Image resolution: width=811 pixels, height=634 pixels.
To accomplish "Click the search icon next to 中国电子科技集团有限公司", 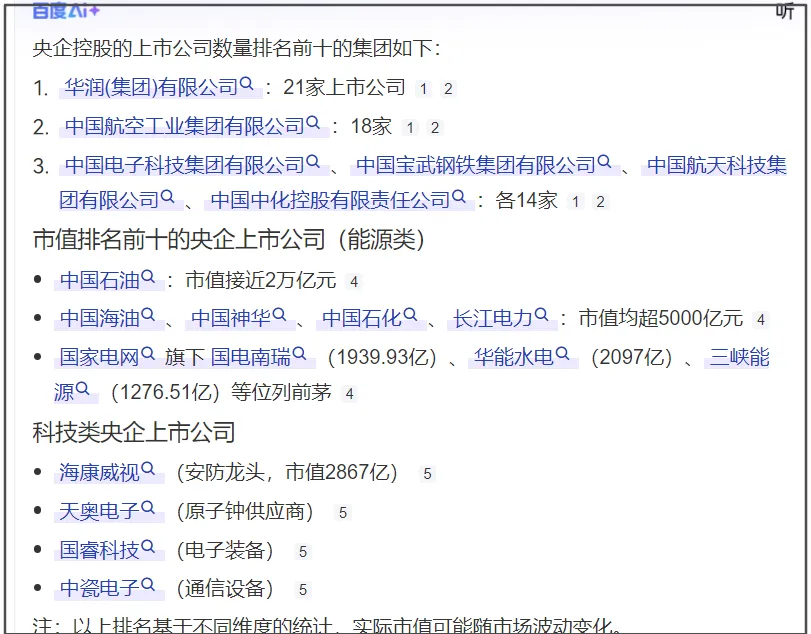I will [x=313, y=161].
